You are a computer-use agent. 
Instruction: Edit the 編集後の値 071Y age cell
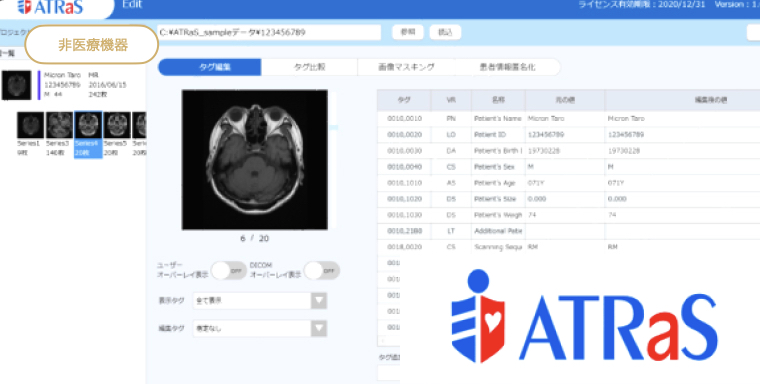tap(682, 183)
